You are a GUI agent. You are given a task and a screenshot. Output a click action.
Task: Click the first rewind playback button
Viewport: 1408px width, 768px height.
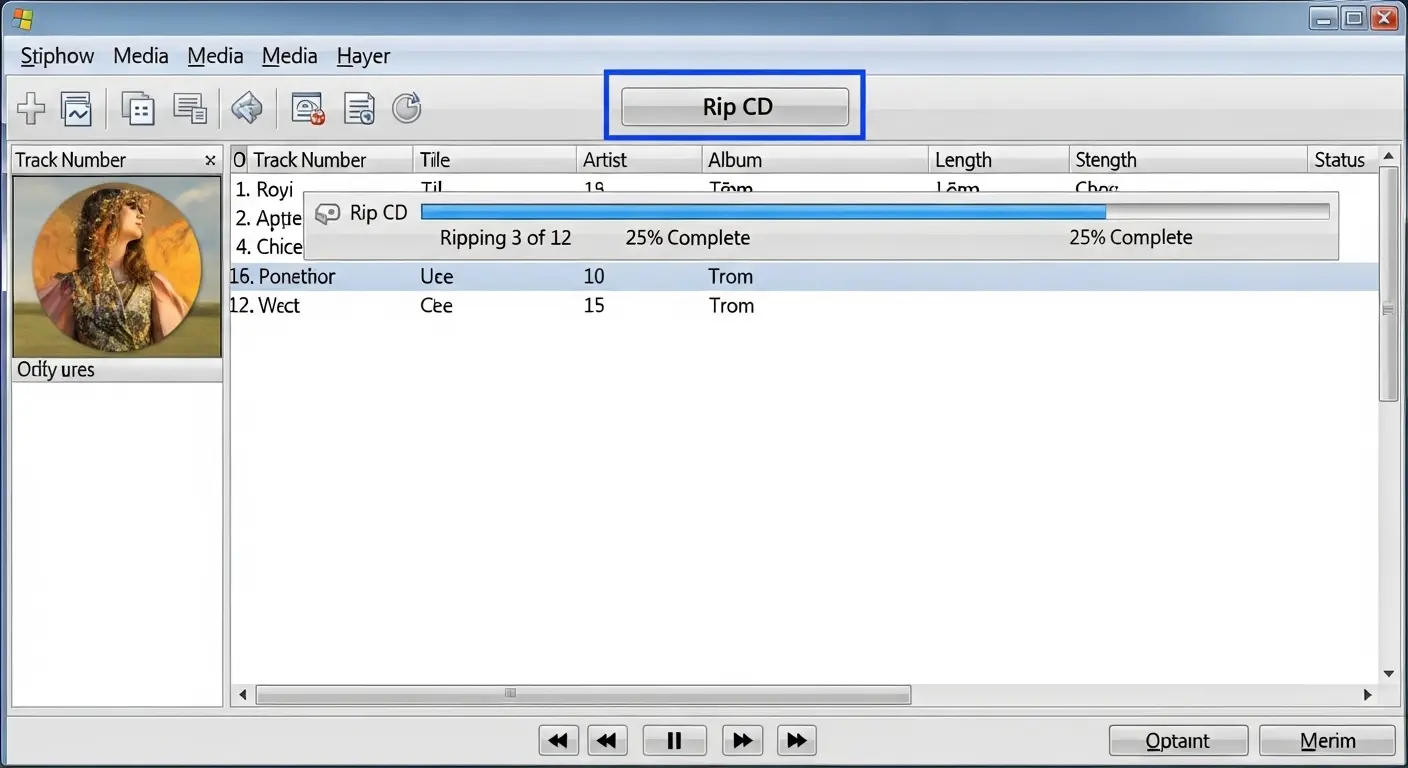coord(558,741)
